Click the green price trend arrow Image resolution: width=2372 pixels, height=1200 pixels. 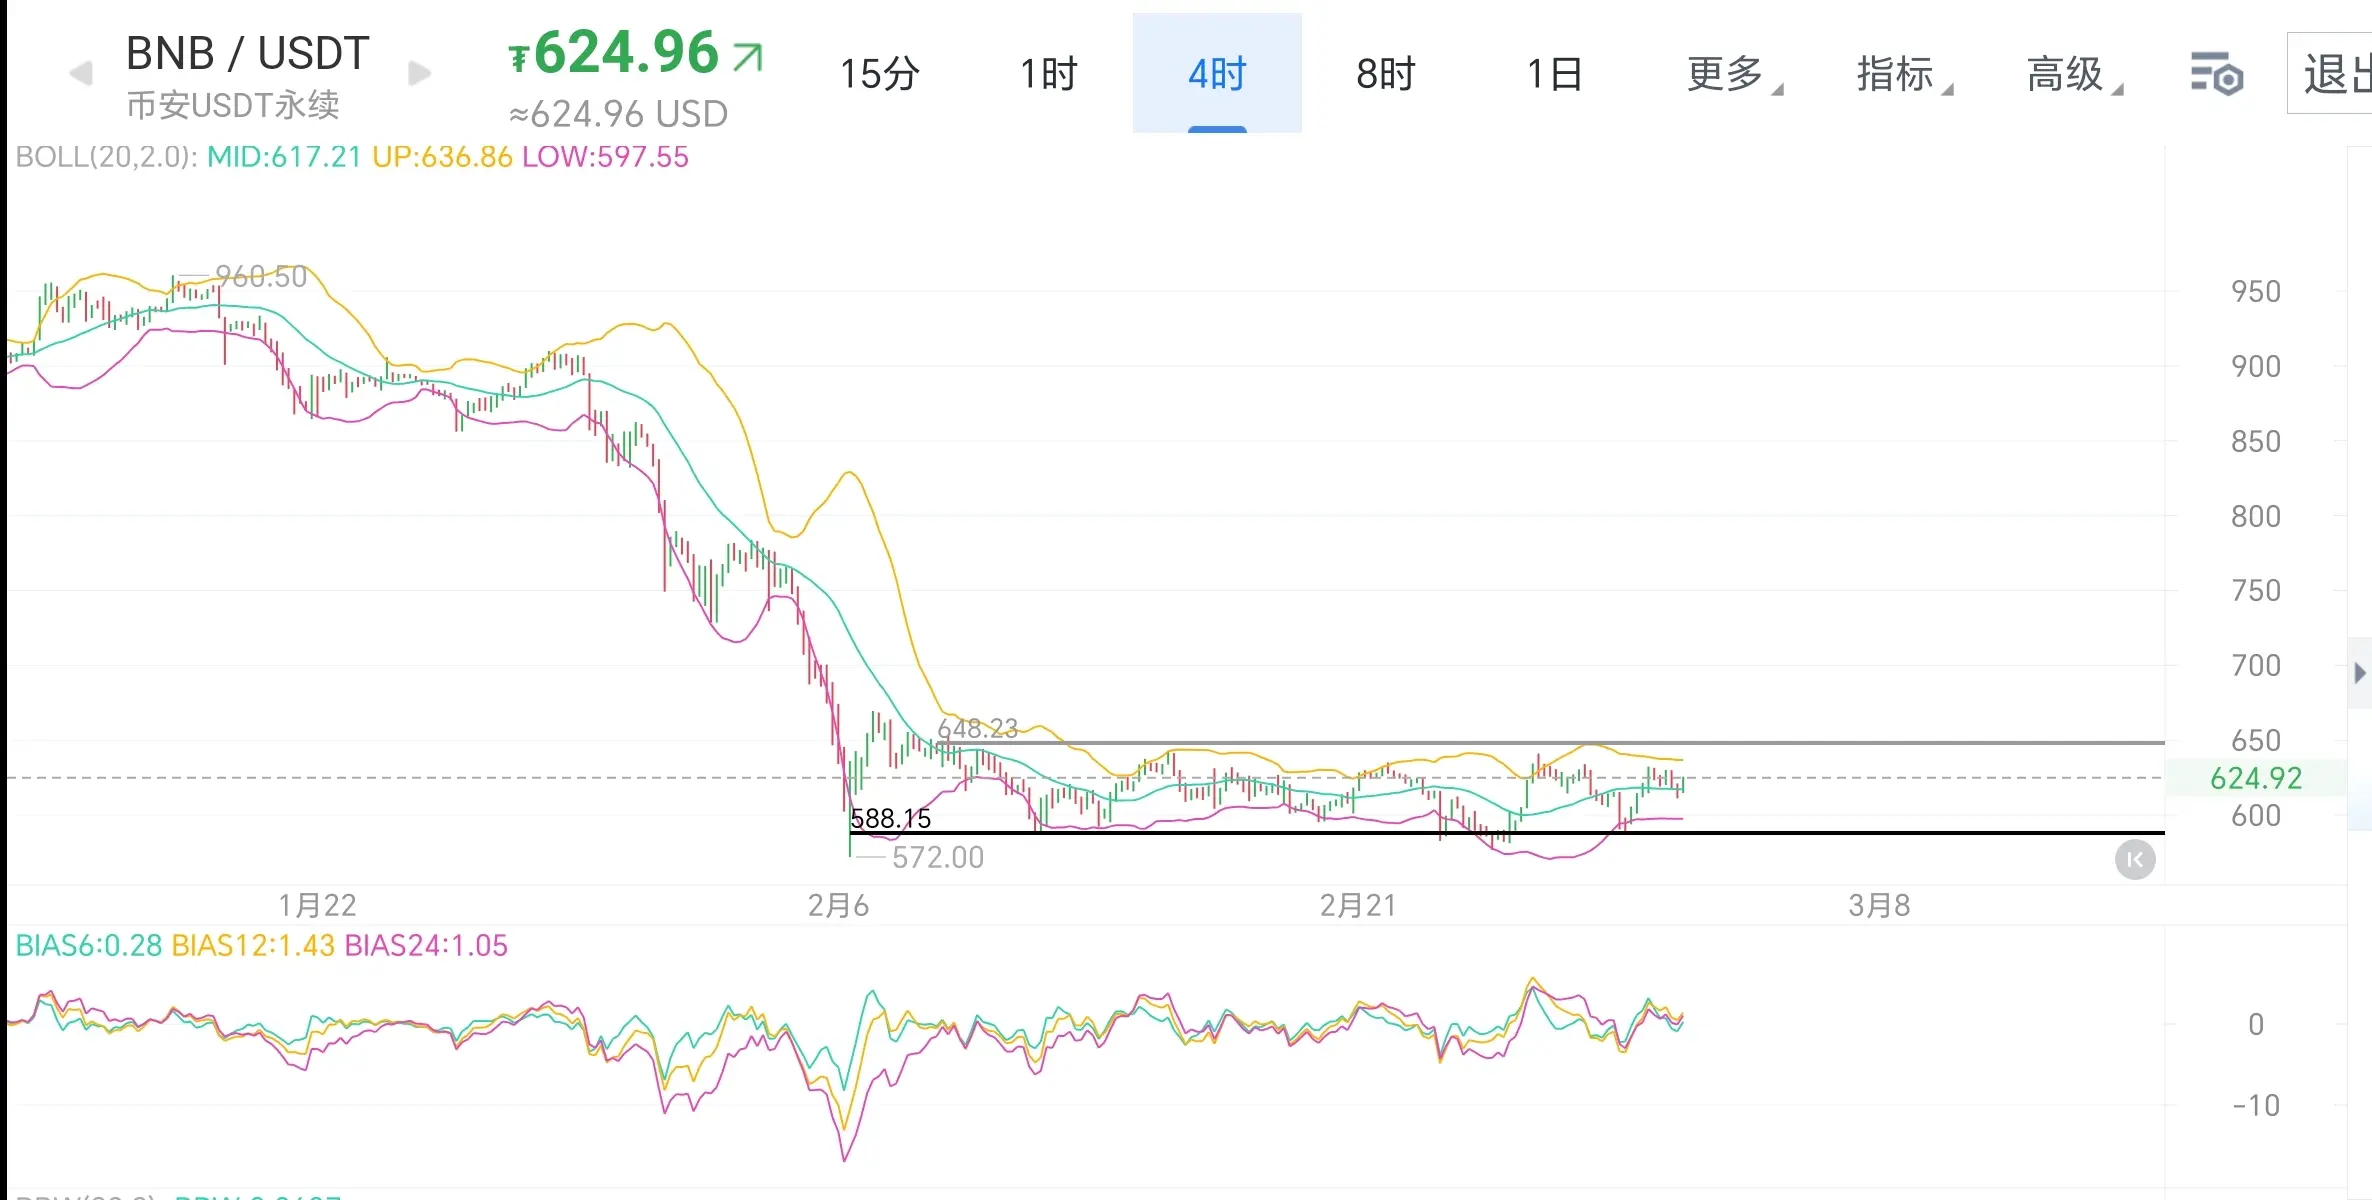click(x=747, y=57)
